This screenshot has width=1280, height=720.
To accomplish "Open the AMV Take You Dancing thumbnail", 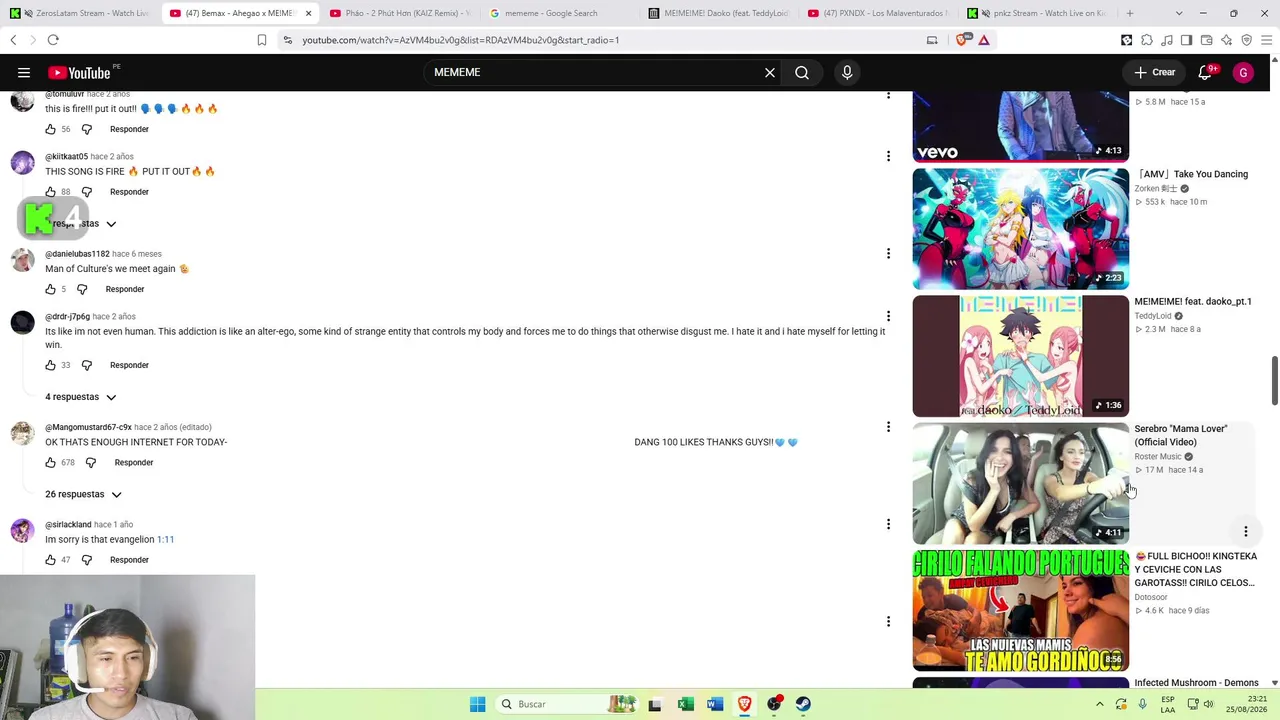I will click(1020, 229).
